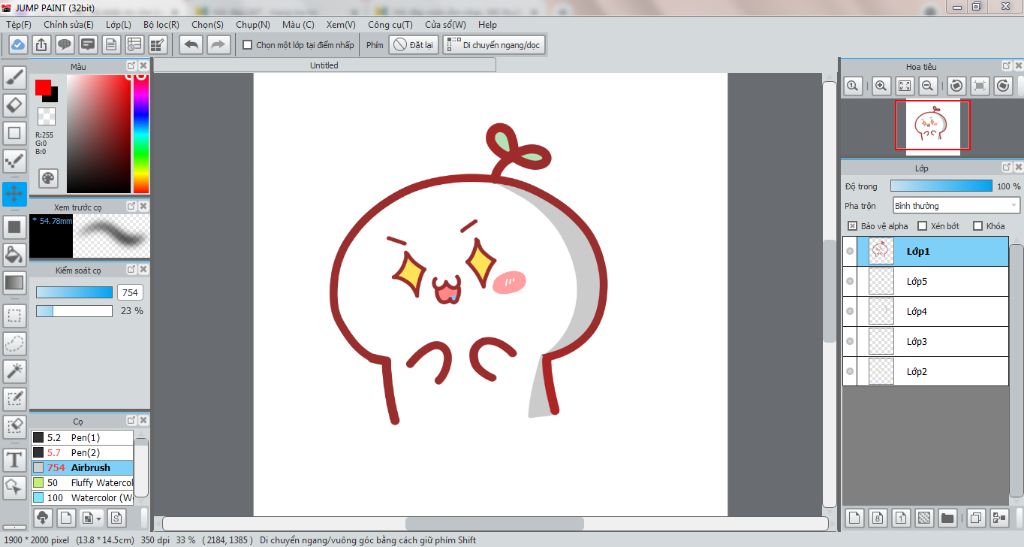Click 'Di chuyển ngang/dọc' button
This screenshot has height=547, width=1024.
click(494, 44)
